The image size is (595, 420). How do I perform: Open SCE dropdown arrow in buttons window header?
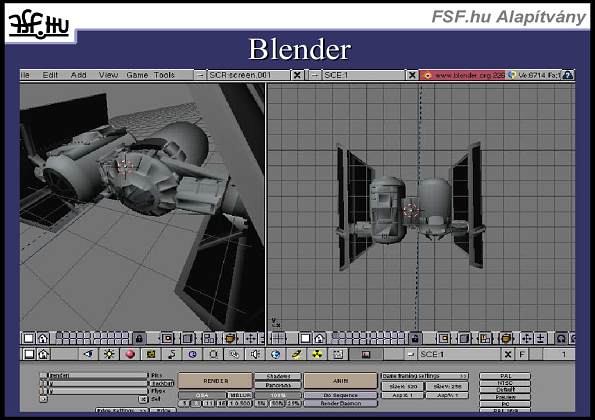tap(411, 354)
